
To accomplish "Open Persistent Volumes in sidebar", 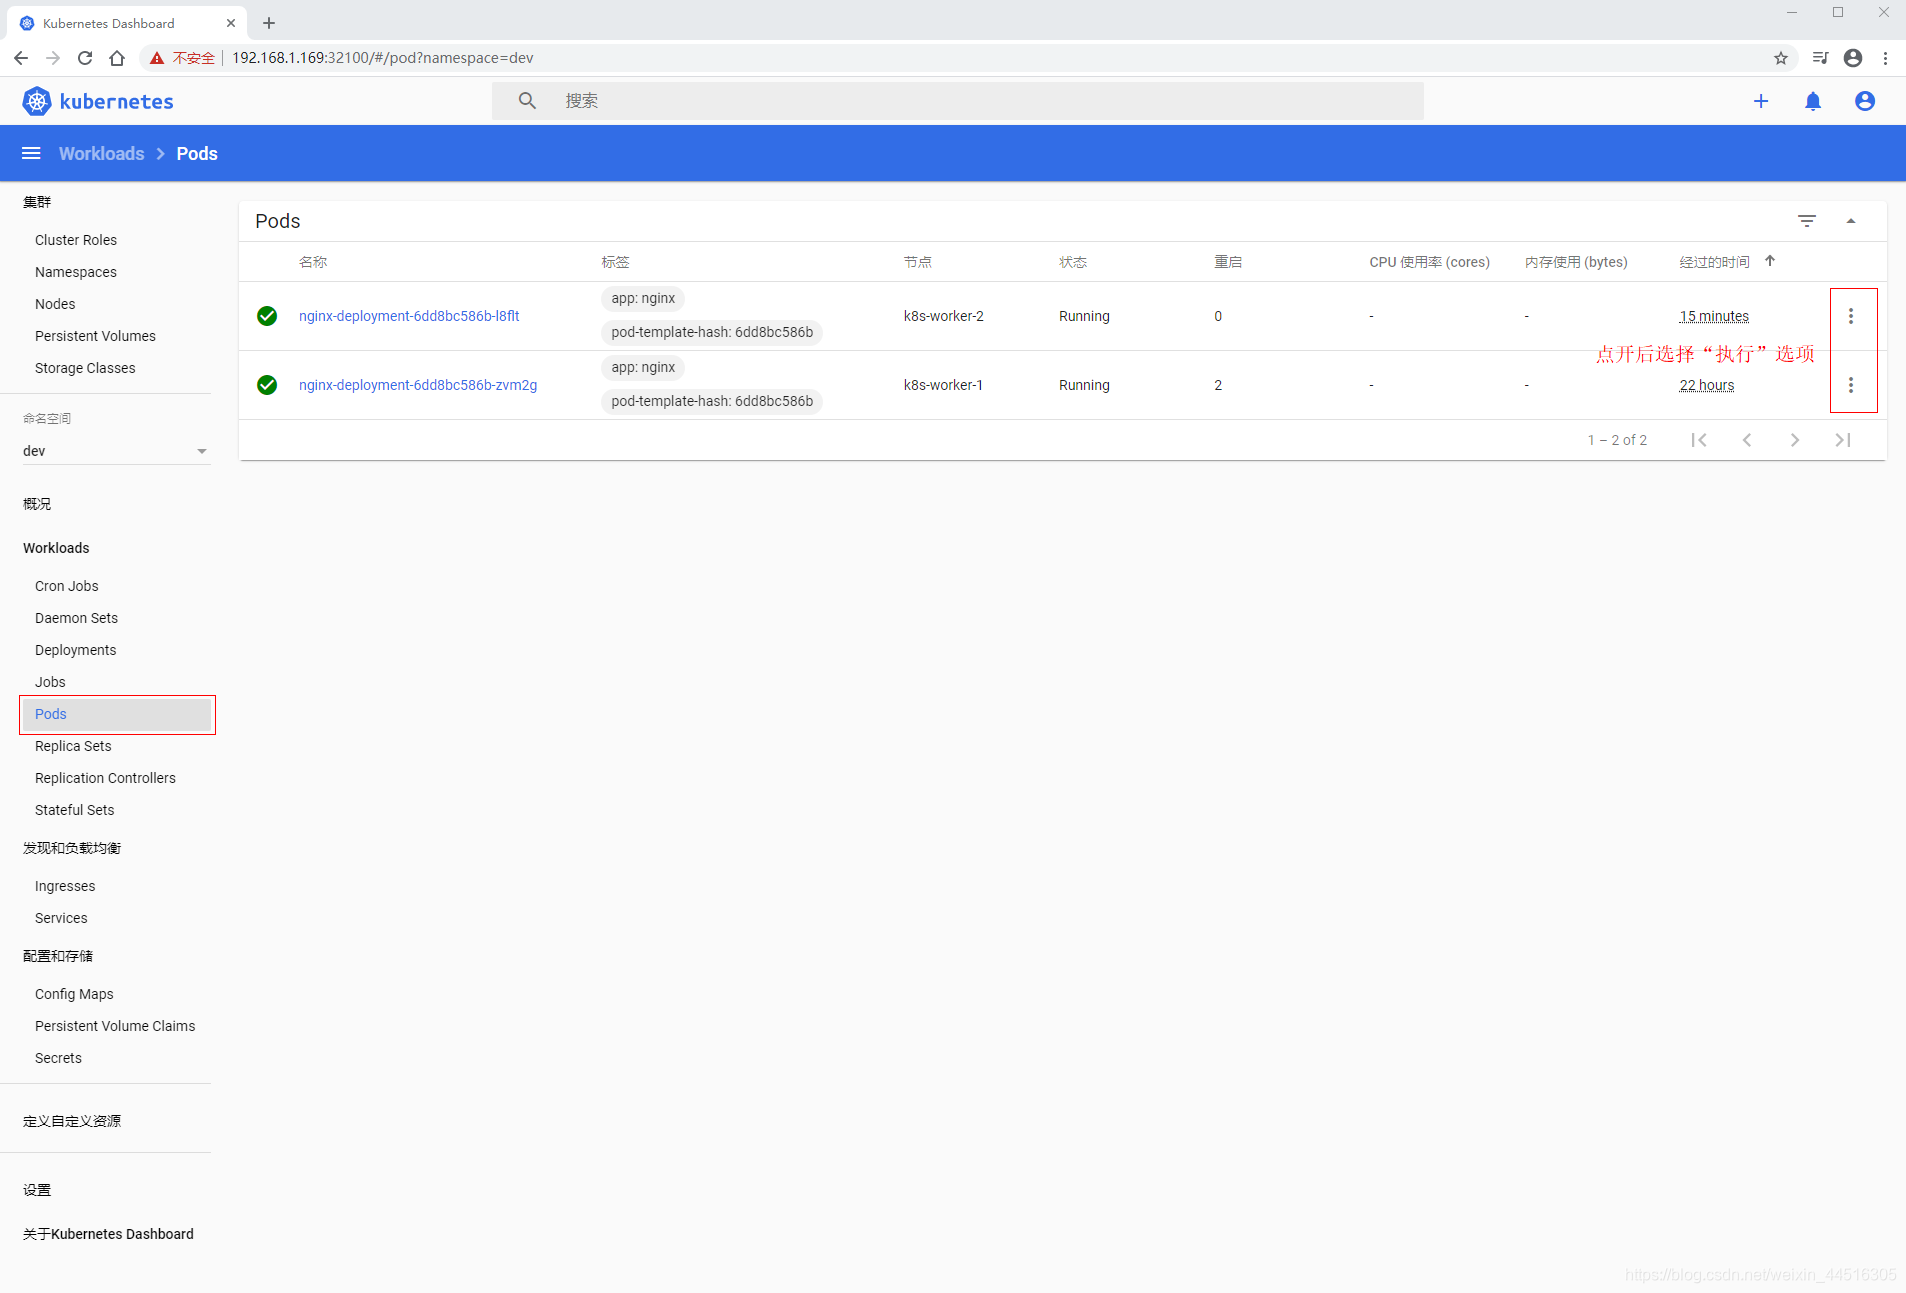I will tap(95, 336).
